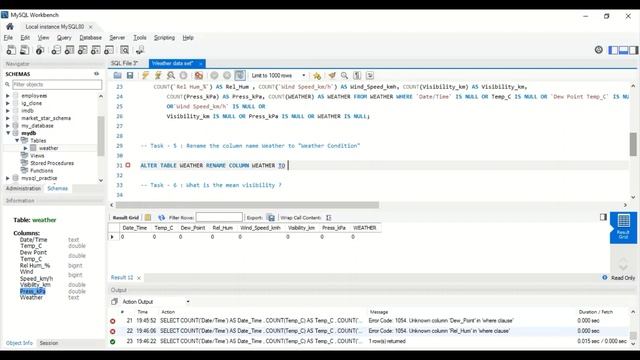The height and width of the screenshot is (360, 640).
Task: Select Stored Procedures in schema tree
Action: (x=52, y=163)
